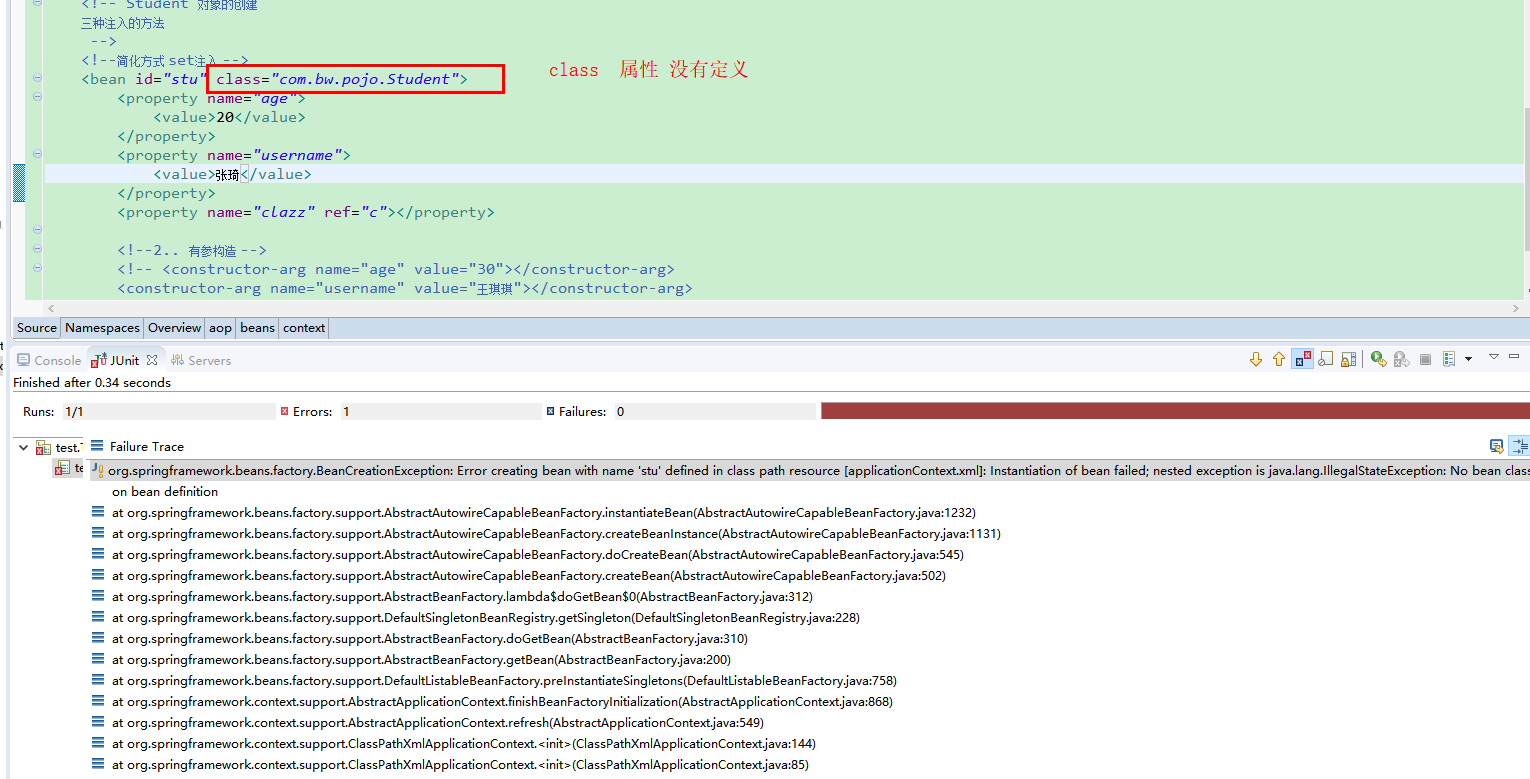Toggle Scroll Lock in JUnit toolbar
The height and width of the screenshot is (779, 1530).
pos(1348,358)
